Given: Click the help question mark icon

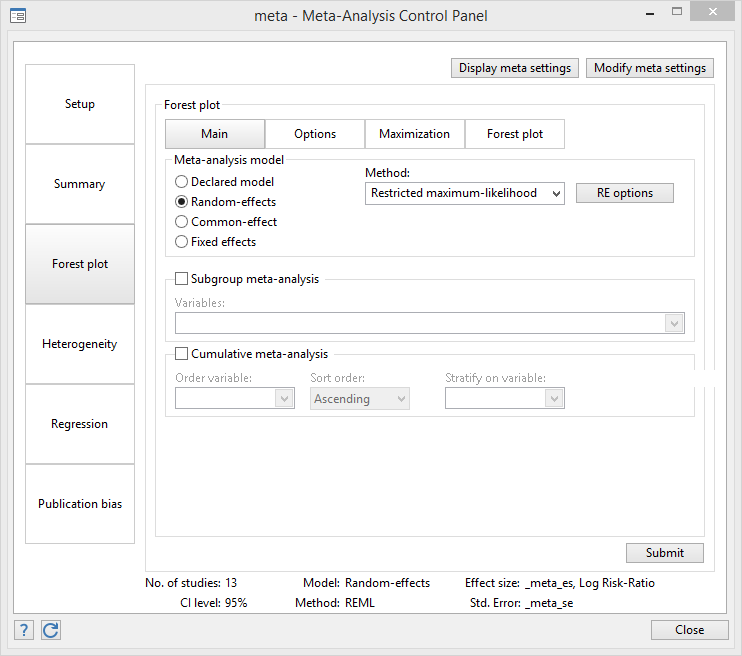Looking at the screenshot, I should pos(24,630).
